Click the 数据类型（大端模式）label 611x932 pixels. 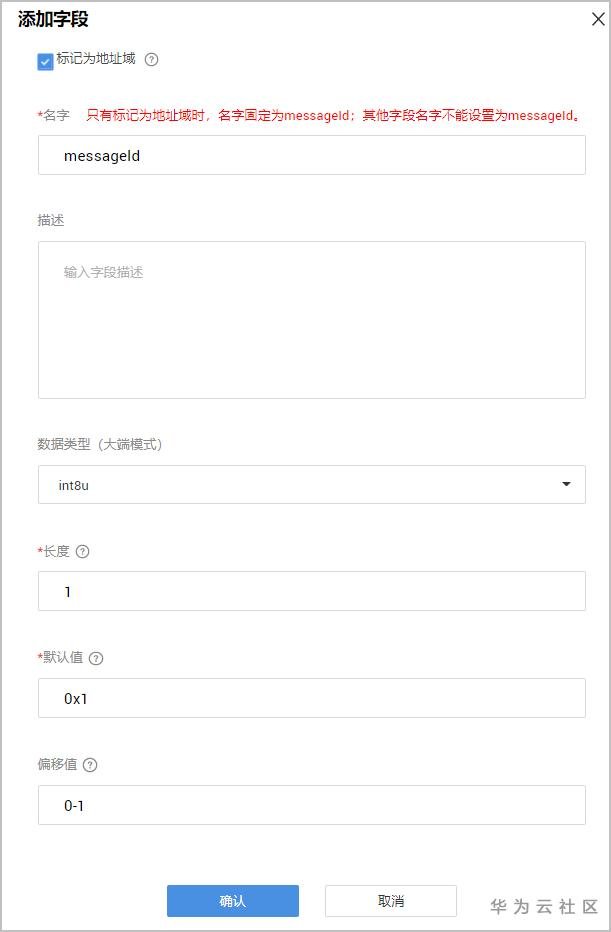[100, 444]
